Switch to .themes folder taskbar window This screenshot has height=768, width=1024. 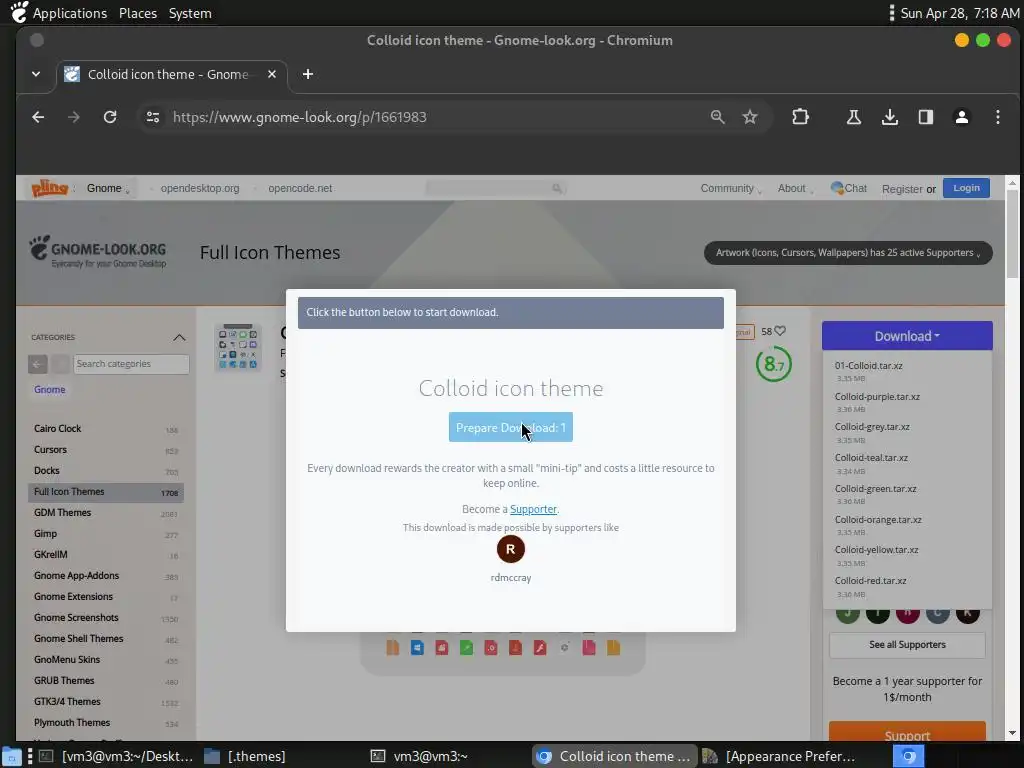click(245, 757)
